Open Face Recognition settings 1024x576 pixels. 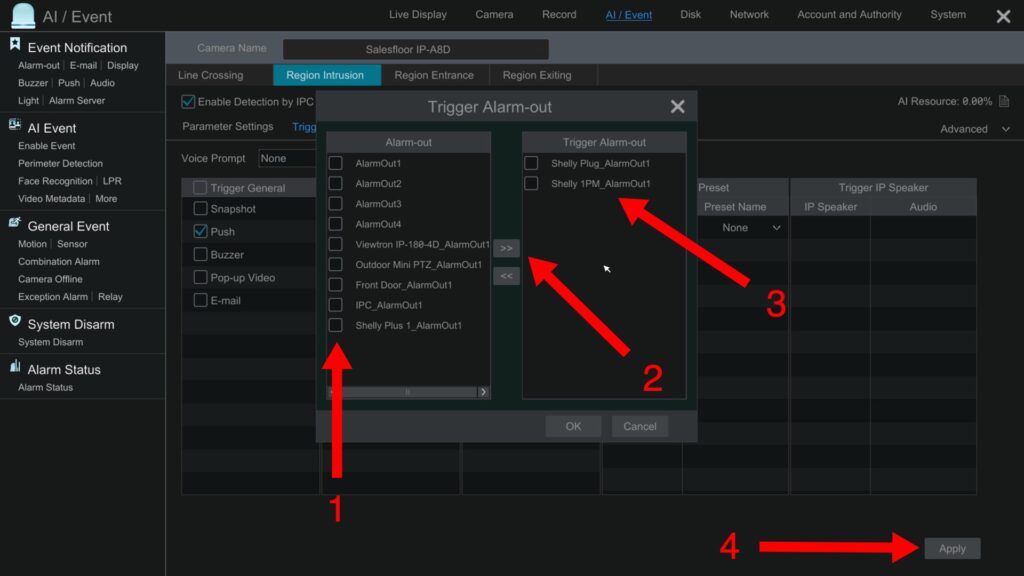(x=56, y=181)
